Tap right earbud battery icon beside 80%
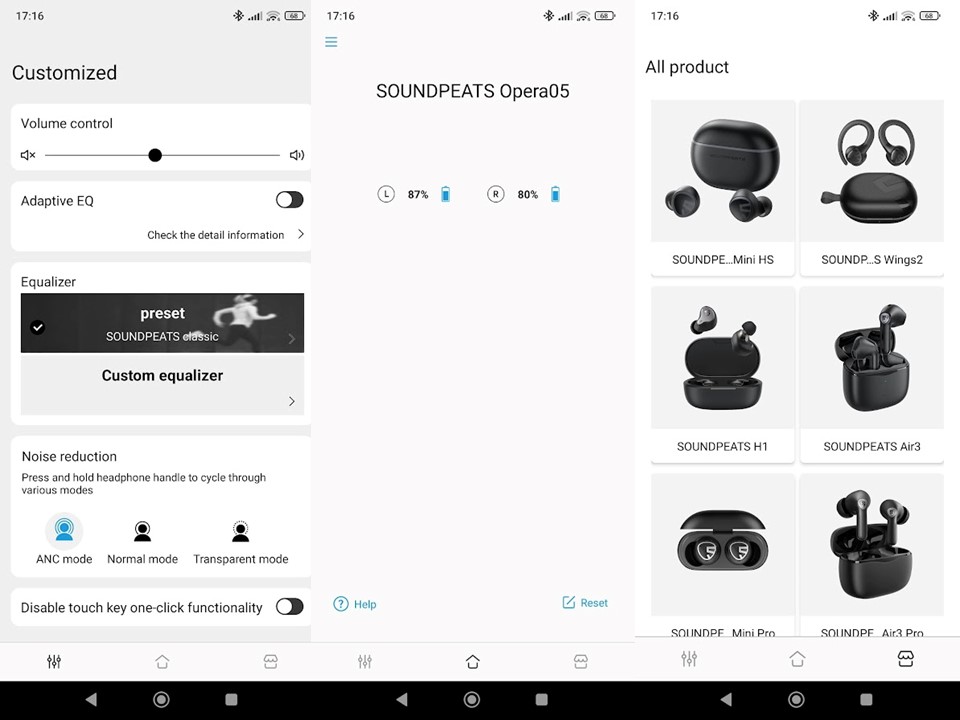Viewport: 960px width, 720px height. 555,194
